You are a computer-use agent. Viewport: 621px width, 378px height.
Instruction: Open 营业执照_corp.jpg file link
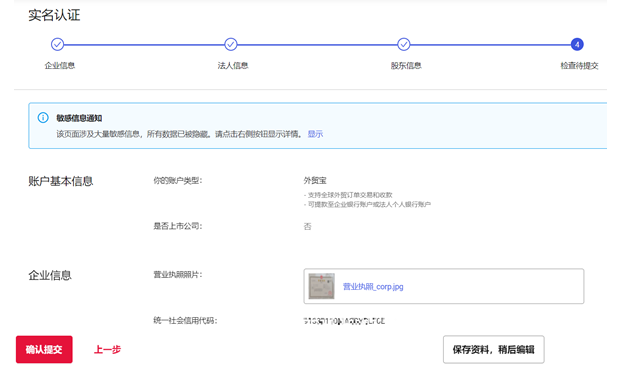[x=373, y=286]
